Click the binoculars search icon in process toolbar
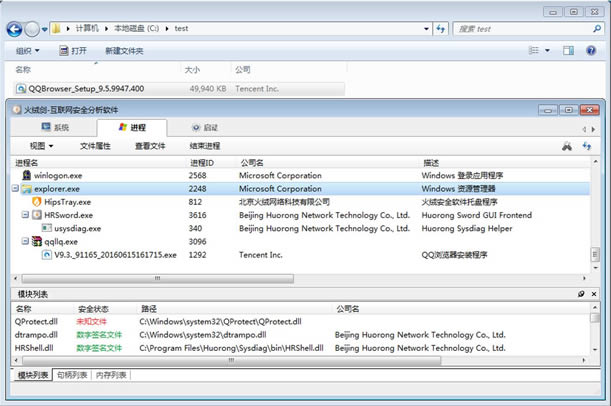The width and height of the screenshot is (611, 406). coord(566,146)
